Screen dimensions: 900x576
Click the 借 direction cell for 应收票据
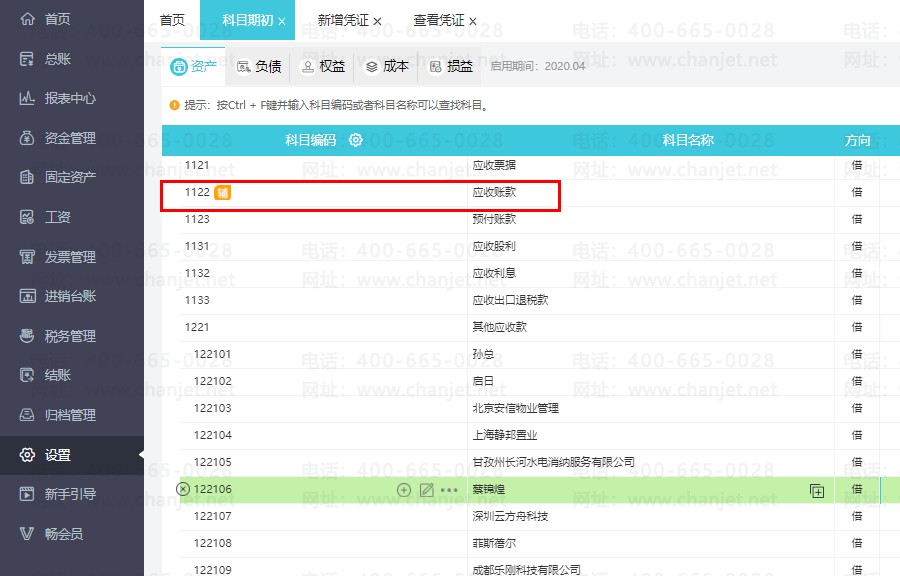tap(857, 165)
